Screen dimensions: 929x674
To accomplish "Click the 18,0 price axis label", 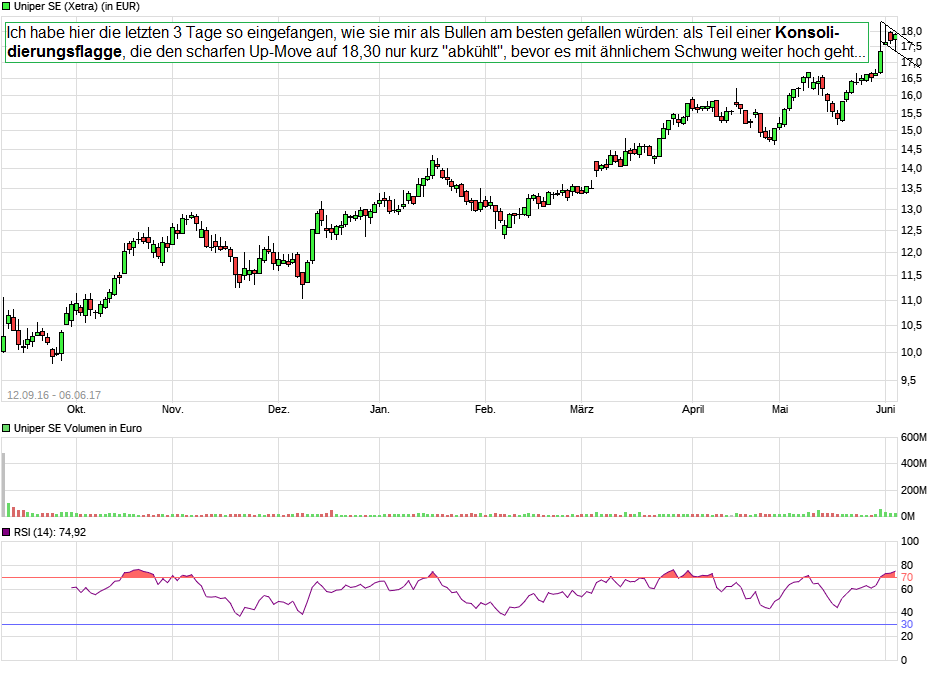I will [911, 31].
